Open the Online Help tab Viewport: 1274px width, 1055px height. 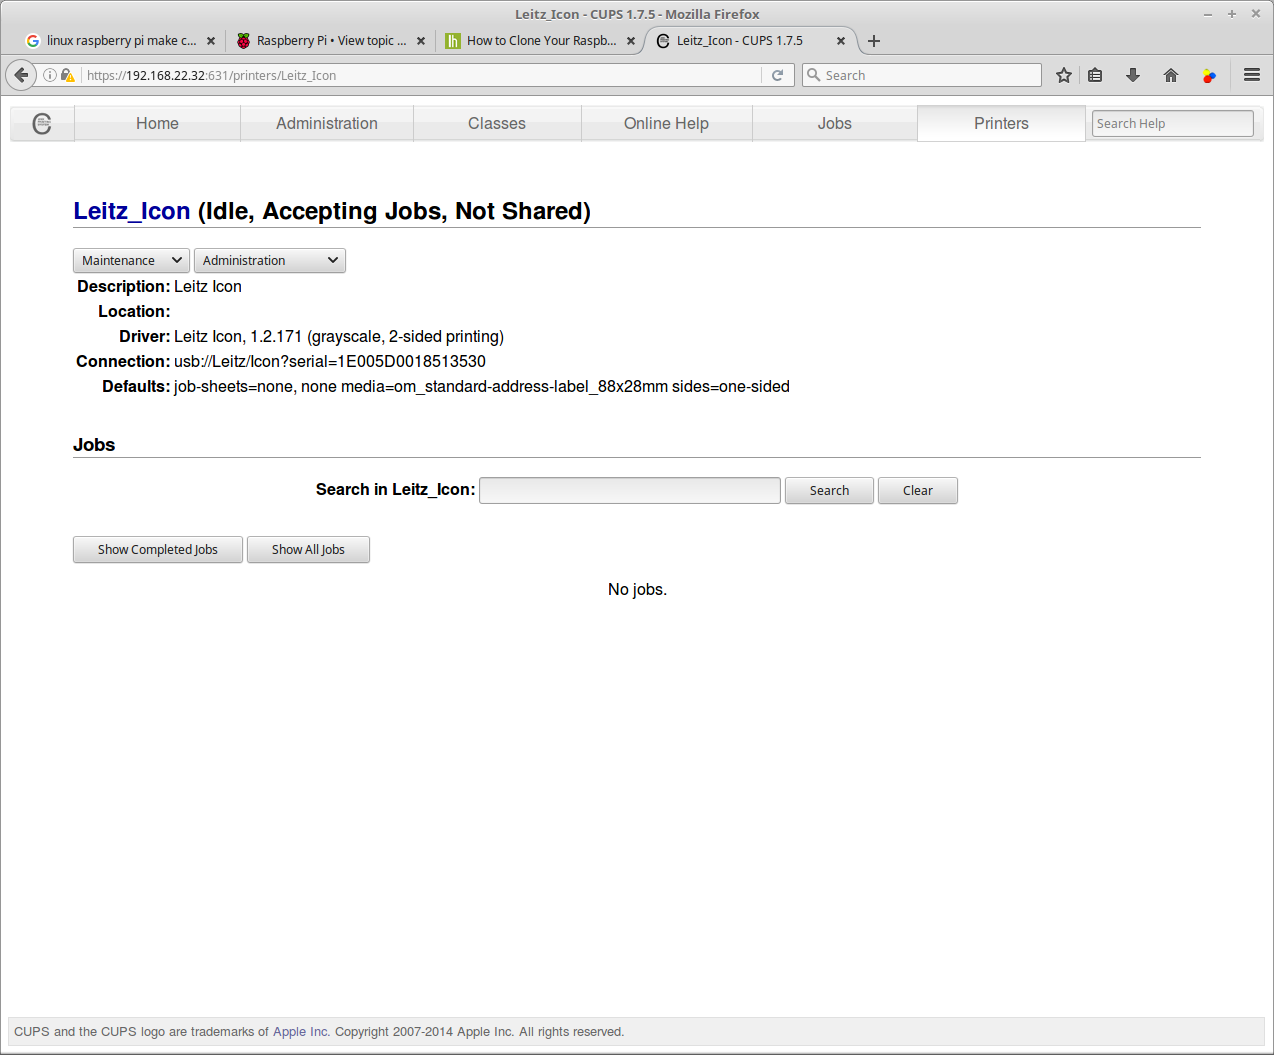pos(666,123)
